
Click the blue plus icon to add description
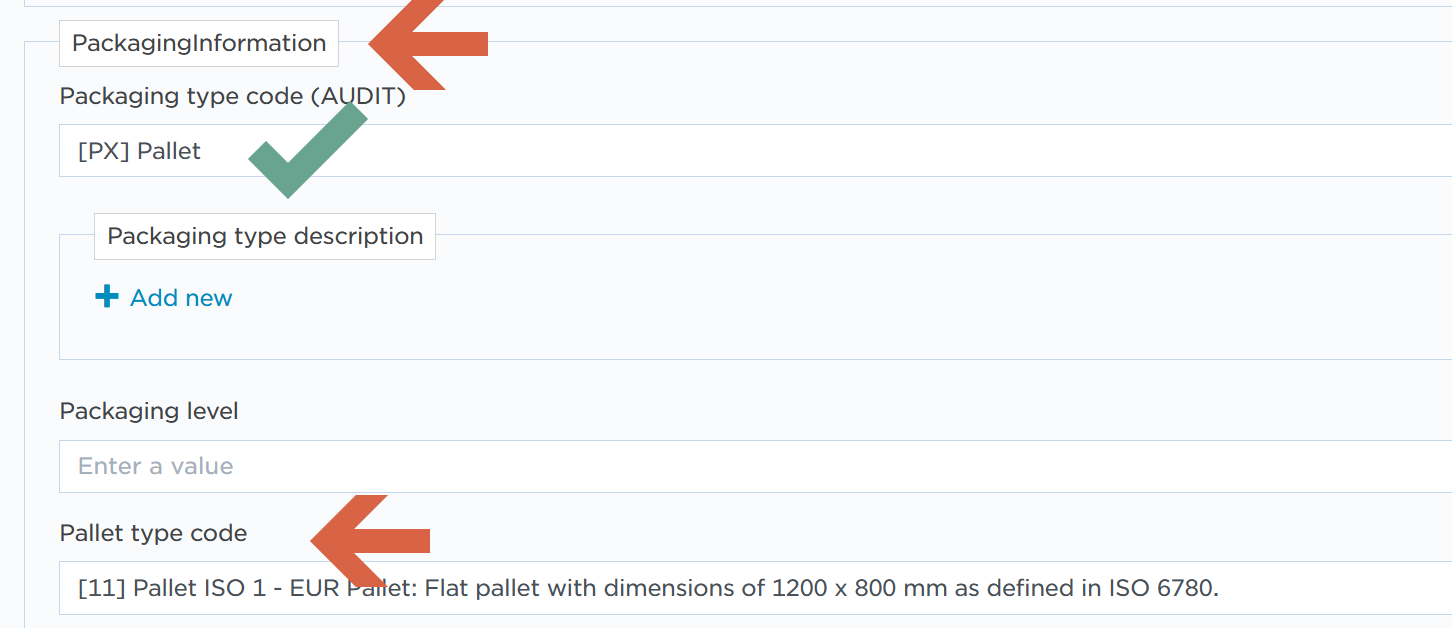pyautogui.click(x=106, y=296)
